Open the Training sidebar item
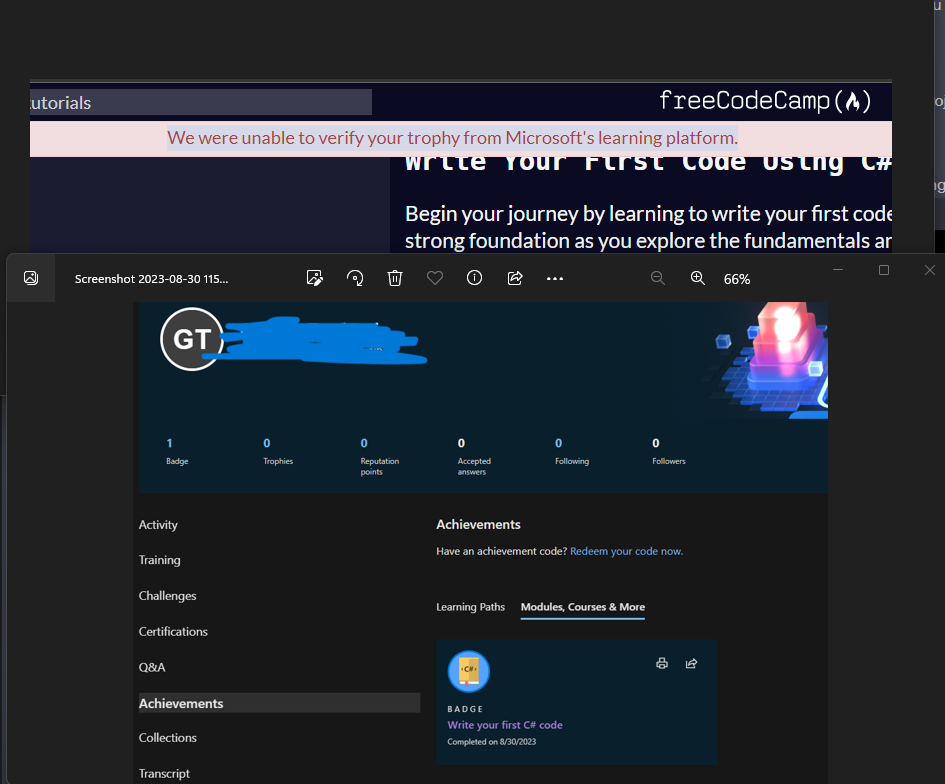Viewport: 945px width, 784px height. (160, 560)
